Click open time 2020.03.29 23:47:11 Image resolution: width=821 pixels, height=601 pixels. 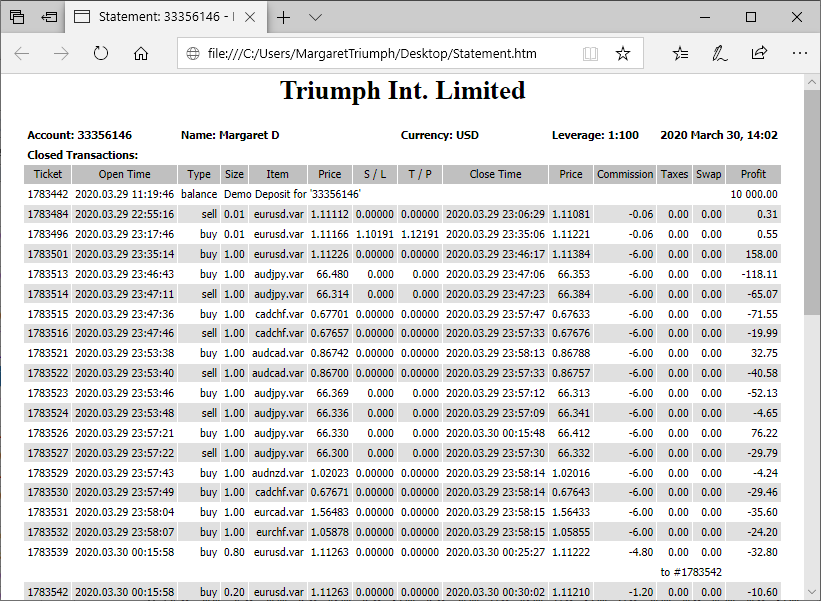(124, 294)
